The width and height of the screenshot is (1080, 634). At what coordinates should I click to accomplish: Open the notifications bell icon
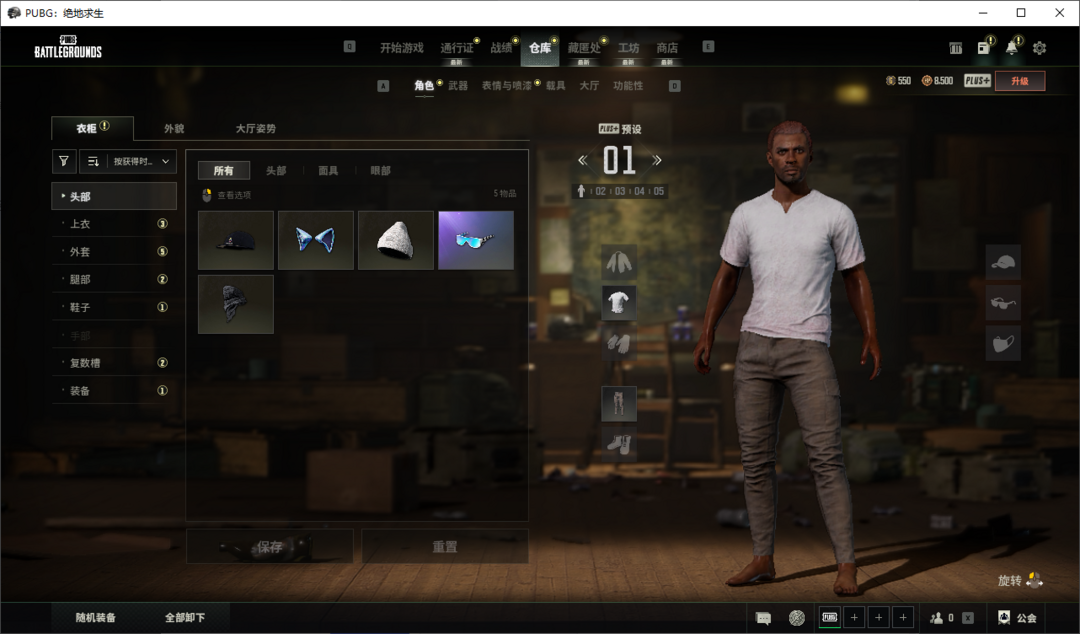[x=1011, y=48]
